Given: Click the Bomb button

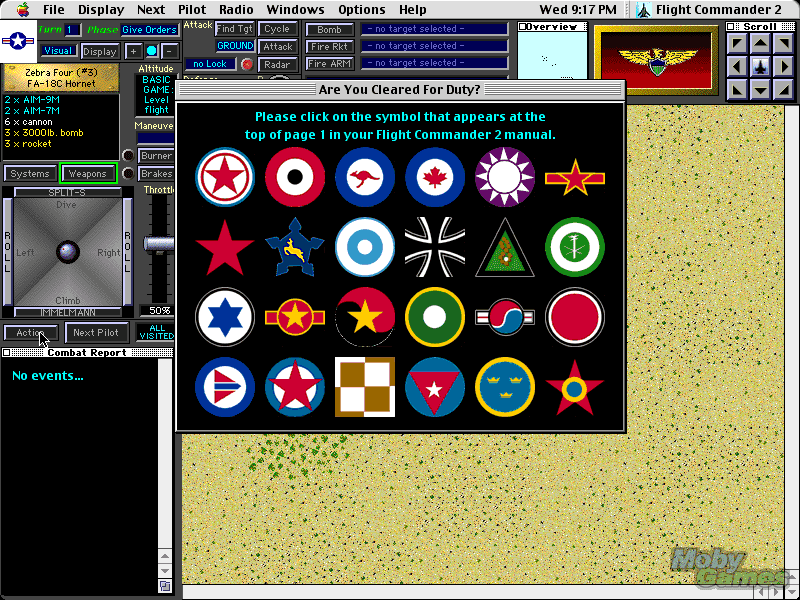Looking at the screenshot, I should point(329,30).
